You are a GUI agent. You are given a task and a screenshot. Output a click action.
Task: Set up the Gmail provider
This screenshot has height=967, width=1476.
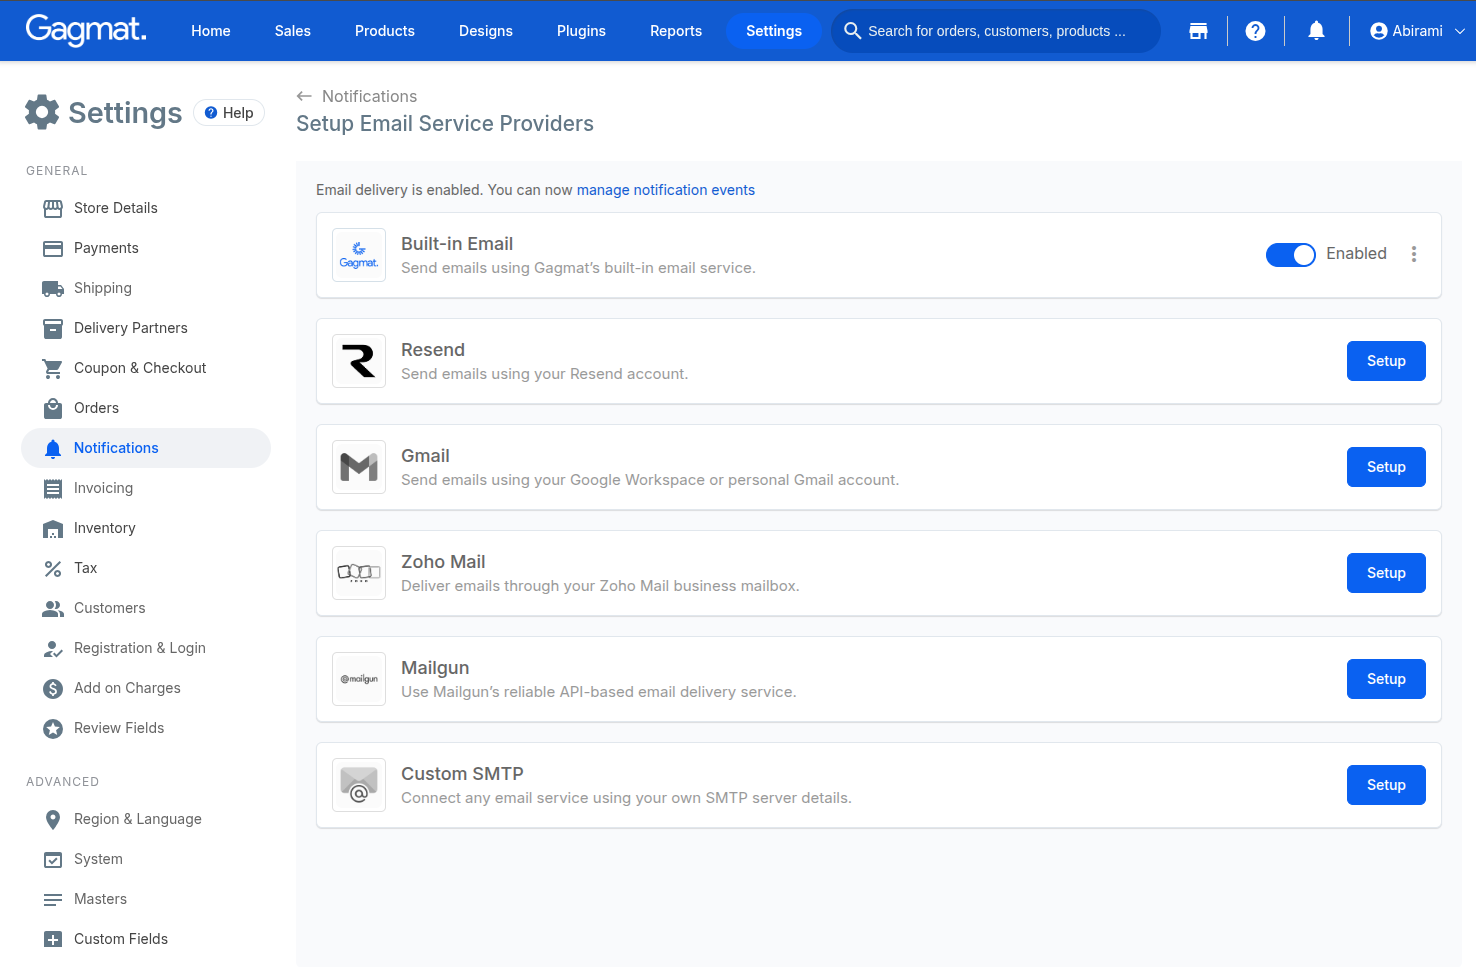[x=1386, y=467]
